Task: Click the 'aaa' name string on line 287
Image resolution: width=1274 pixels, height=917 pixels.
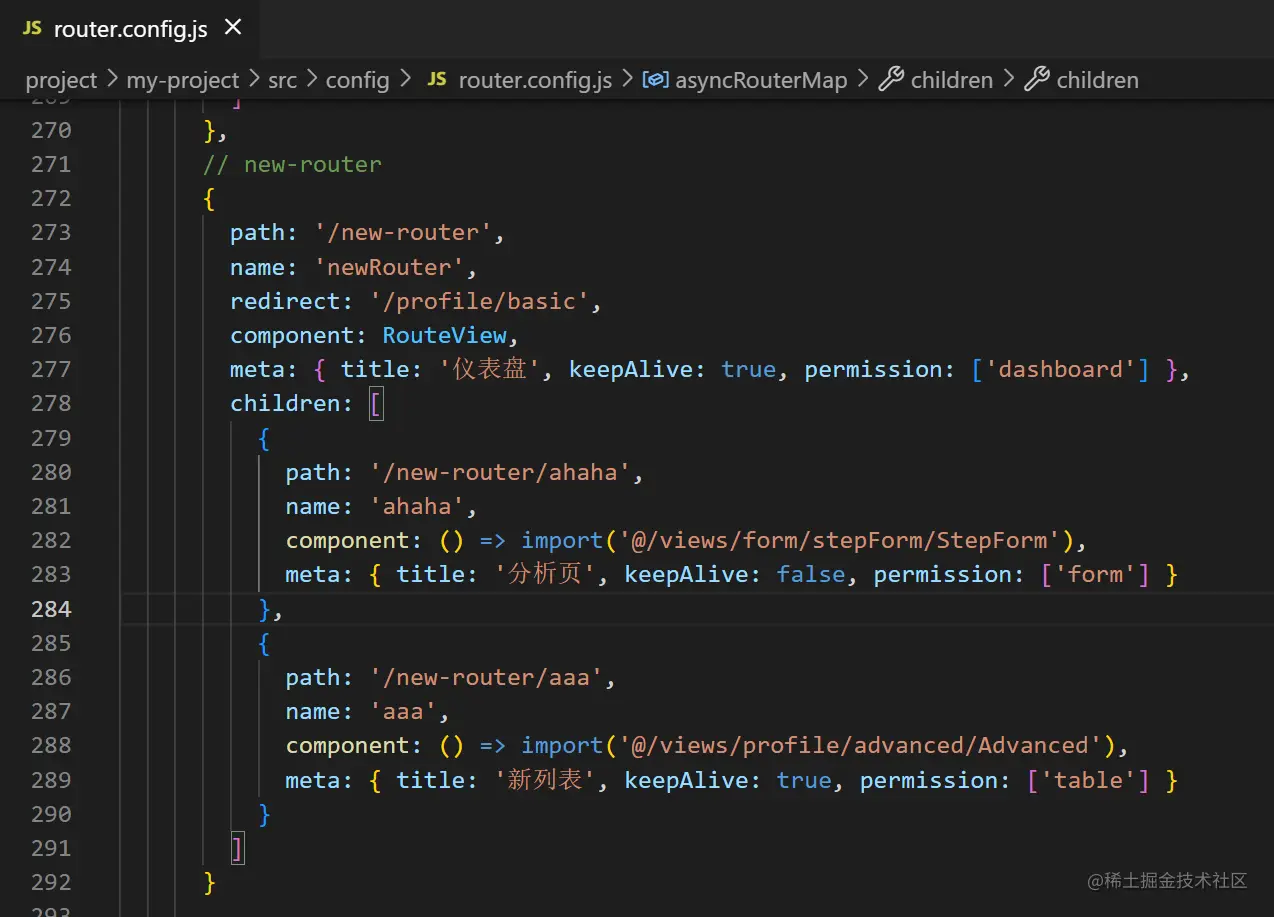Action: 404,711
